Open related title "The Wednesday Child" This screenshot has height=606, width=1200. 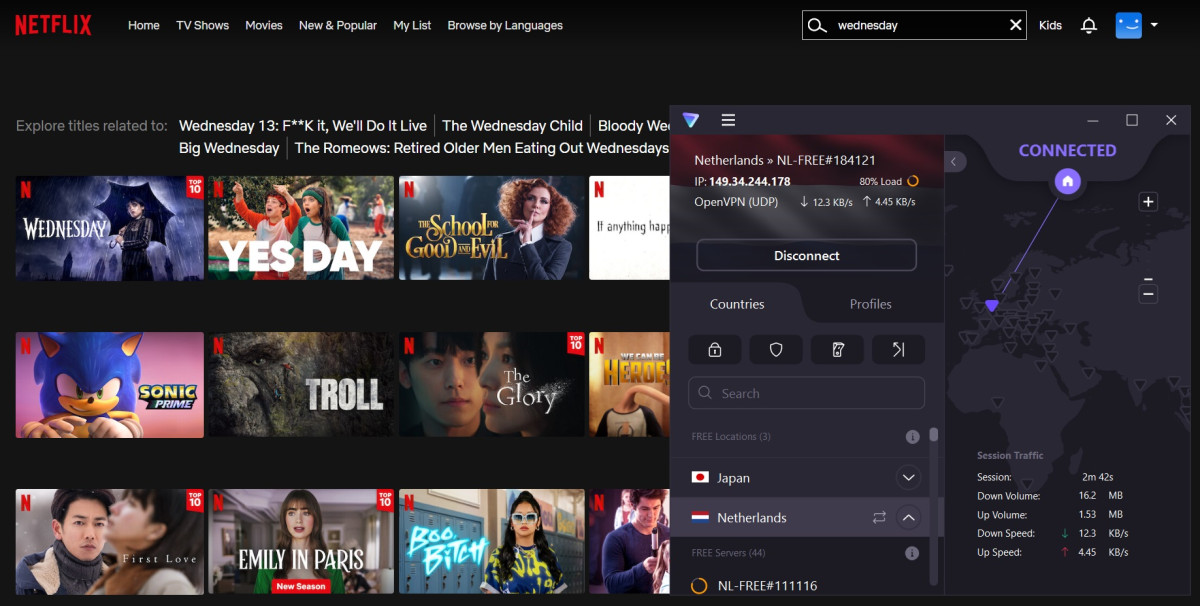coord(512,126)
